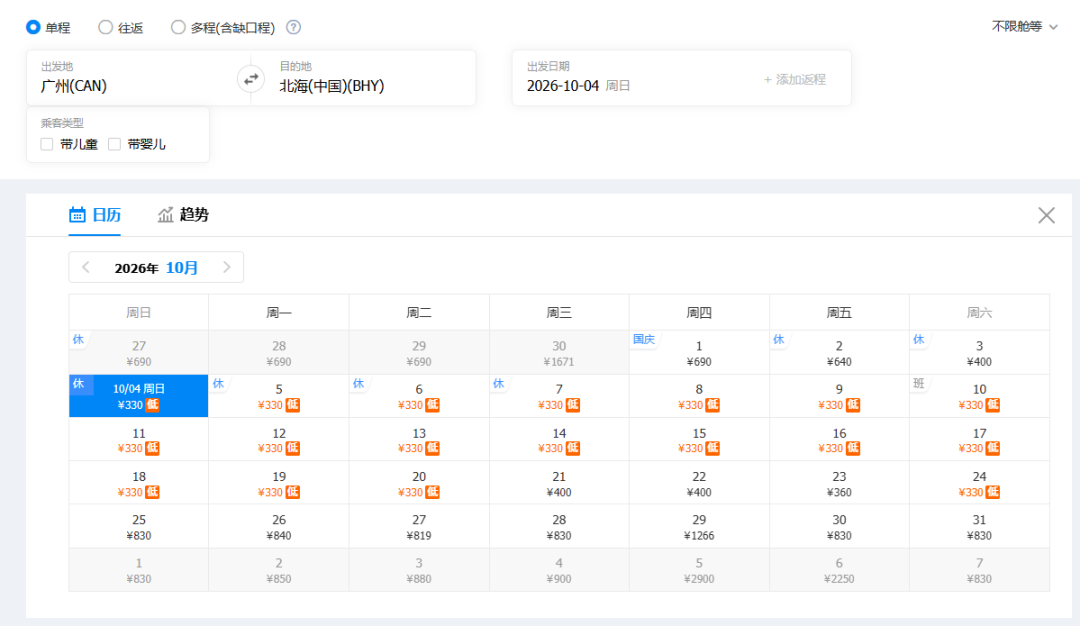Select October 3 priced ¥400

(979, 353)
